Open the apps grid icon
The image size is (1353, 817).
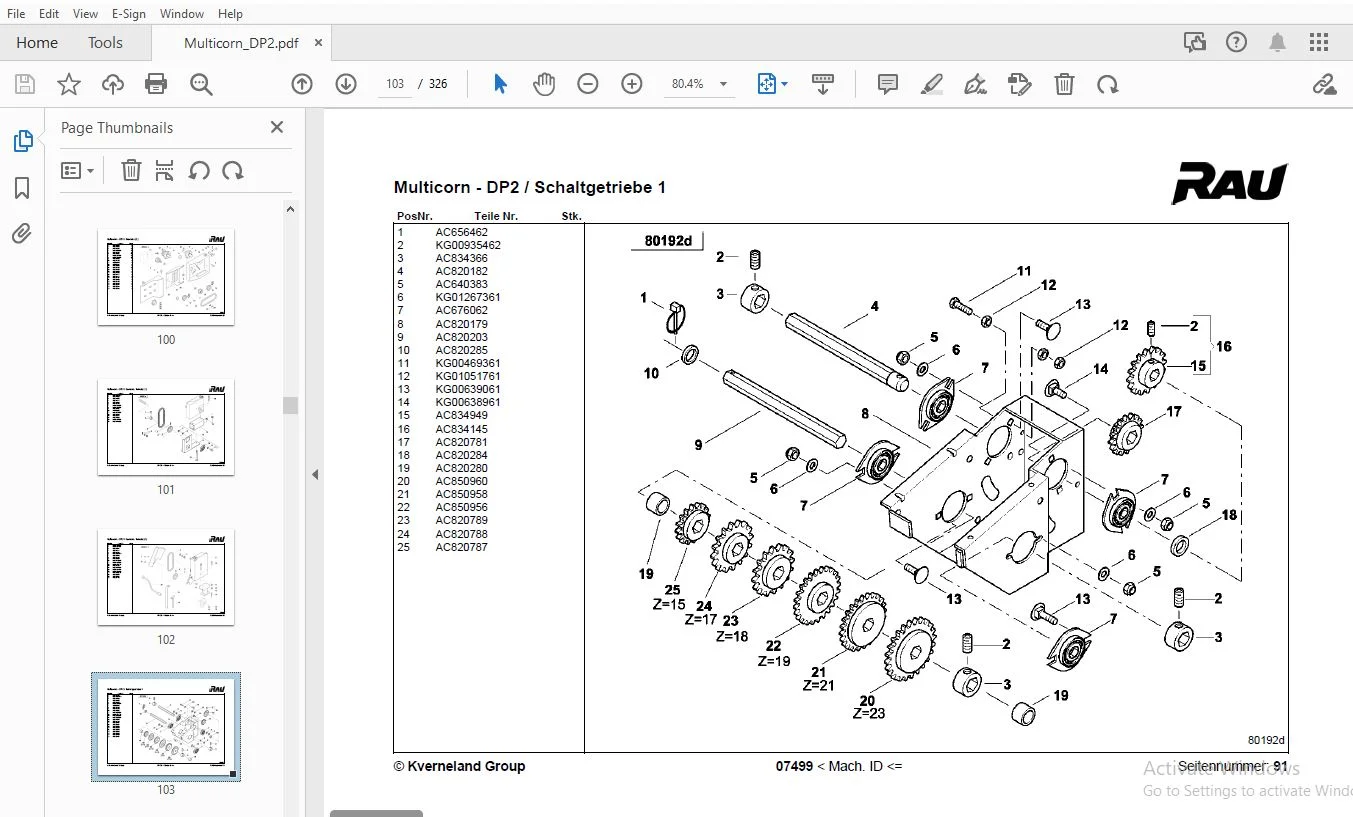[x=1319, y=42]
